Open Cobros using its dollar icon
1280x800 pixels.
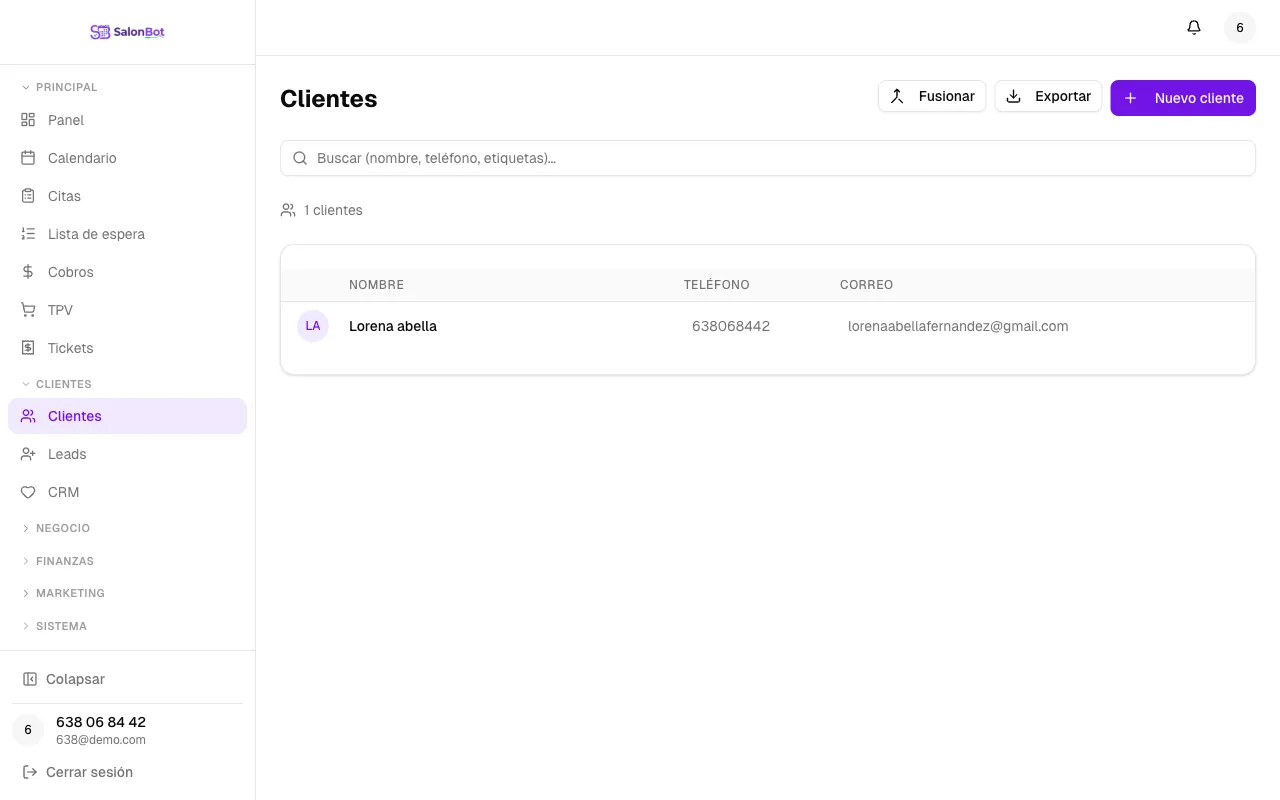pos(28,272)
